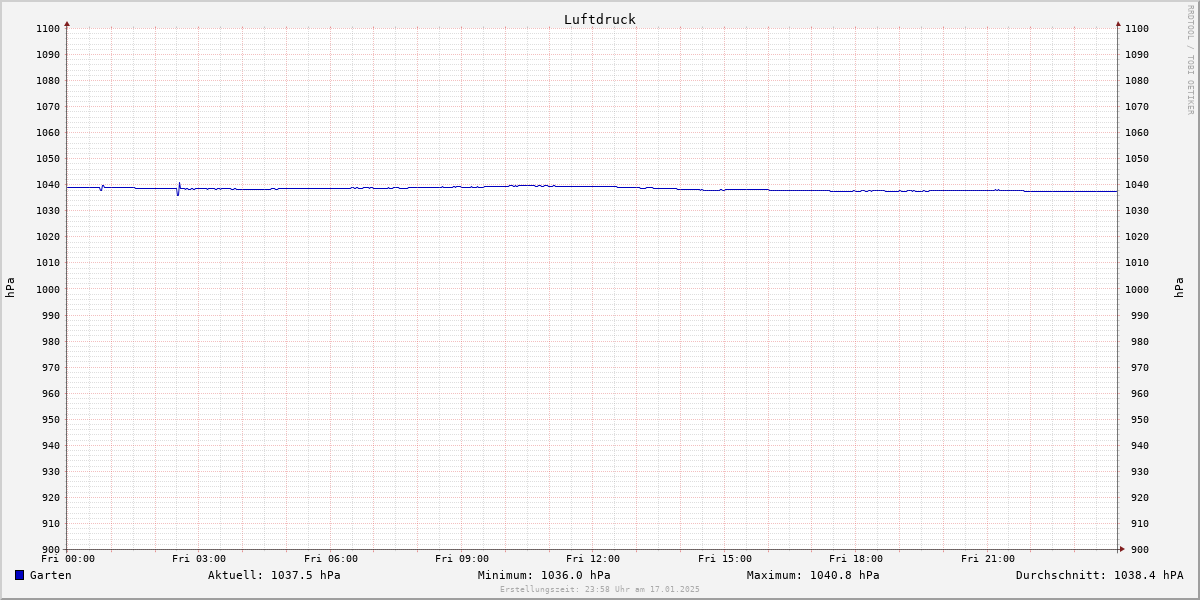Select the Durchschnitt: 1038.4 hPA value
1200x600 pixels.
coord(1100,575)
